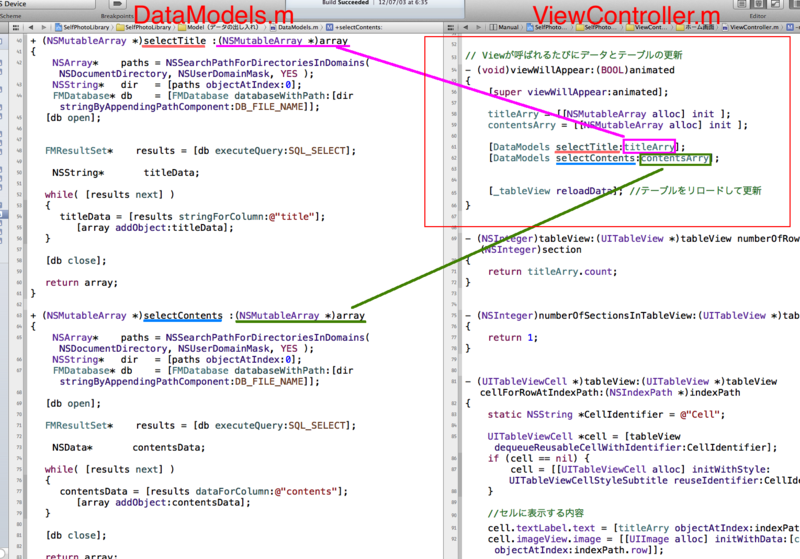Screen dimensions: 800x559
Task: Click cellForRowAtIndexPath: signature line
Action: 610,393
